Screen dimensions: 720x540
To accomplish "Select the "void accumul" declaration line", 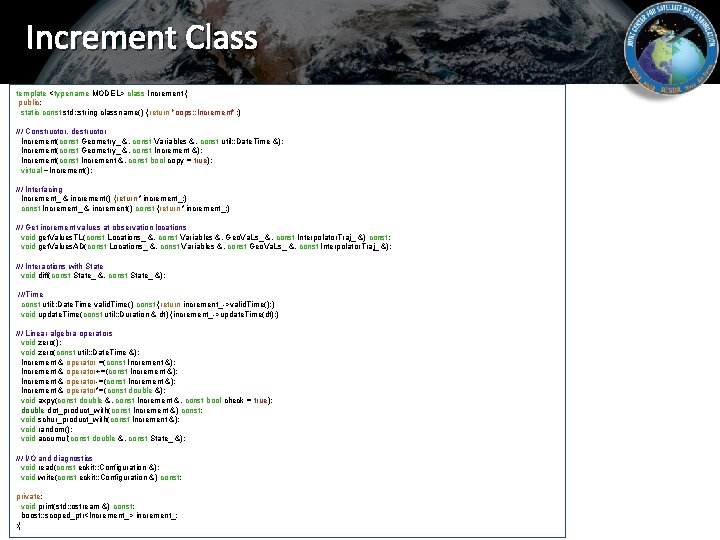I will coord(103,439).
